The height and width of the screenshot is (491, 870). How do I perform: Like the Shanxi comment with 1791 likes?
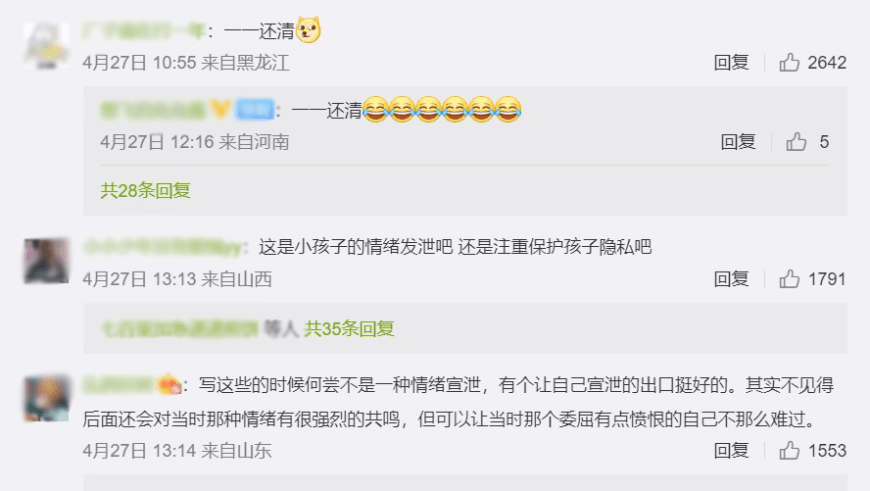click(789, 279)
